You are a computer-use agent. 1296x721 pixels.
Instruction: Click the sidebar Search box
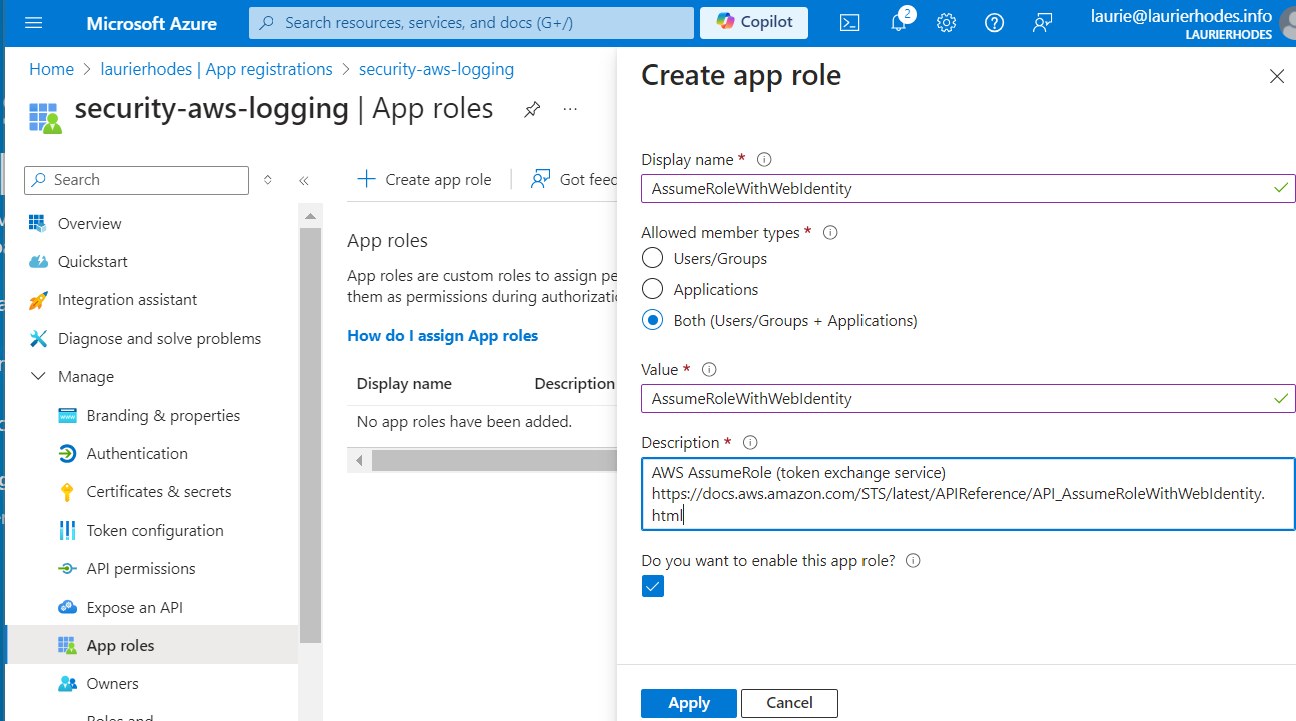(x=137, y=180)
